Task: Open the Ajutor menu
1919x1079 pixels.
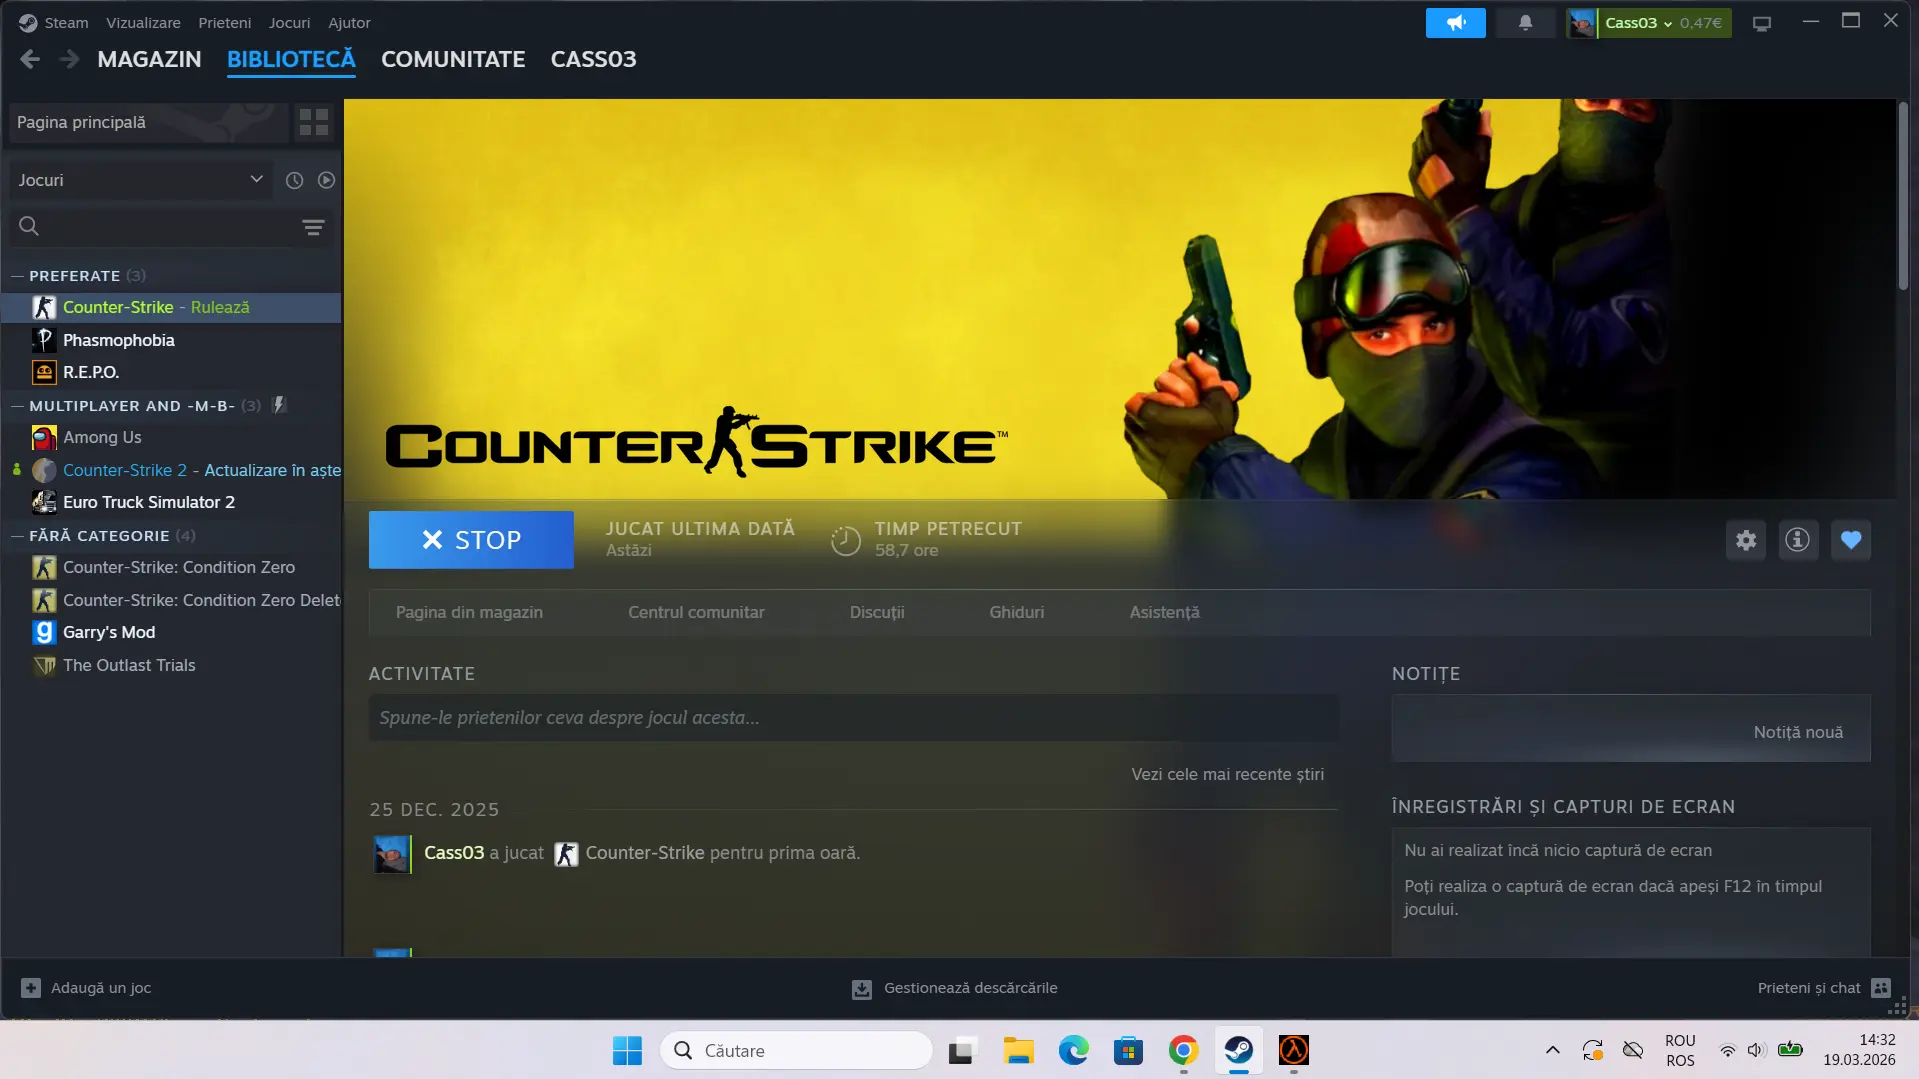Action: [349, 23]
